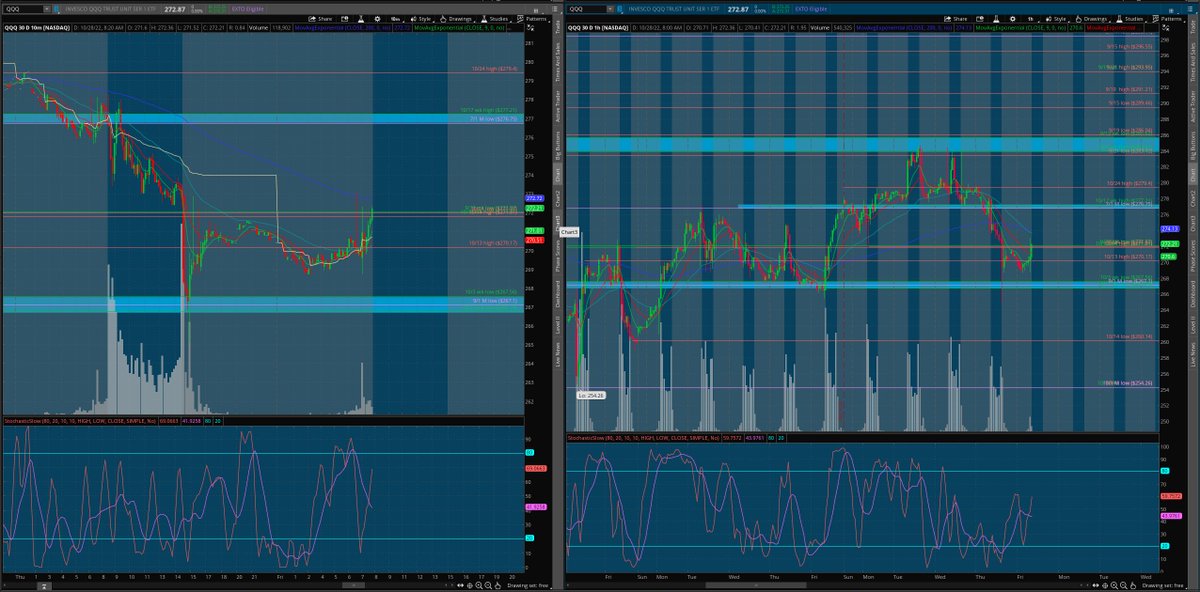1200x592 pixels.
Task: Open the Drawings menu on the right chart
Action: (x=1092, y=19)
